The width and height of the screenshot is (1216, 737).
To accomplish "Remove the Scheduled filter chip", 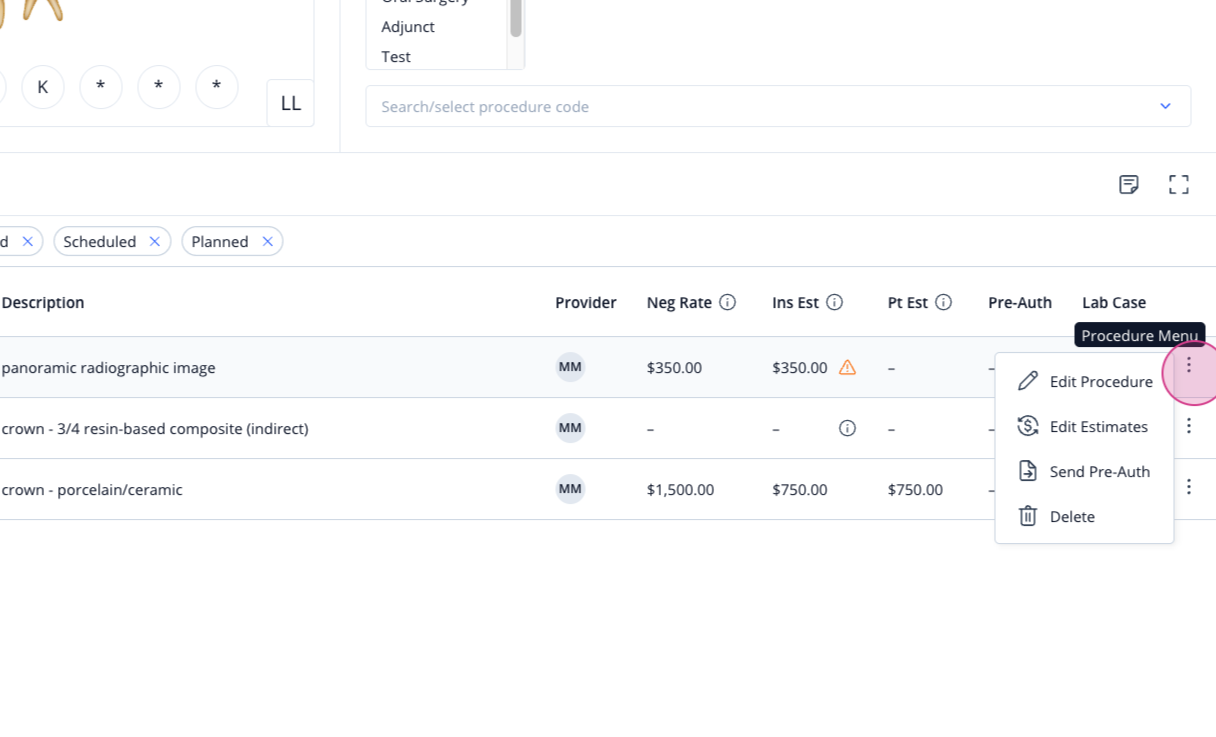I will [154, 241].
